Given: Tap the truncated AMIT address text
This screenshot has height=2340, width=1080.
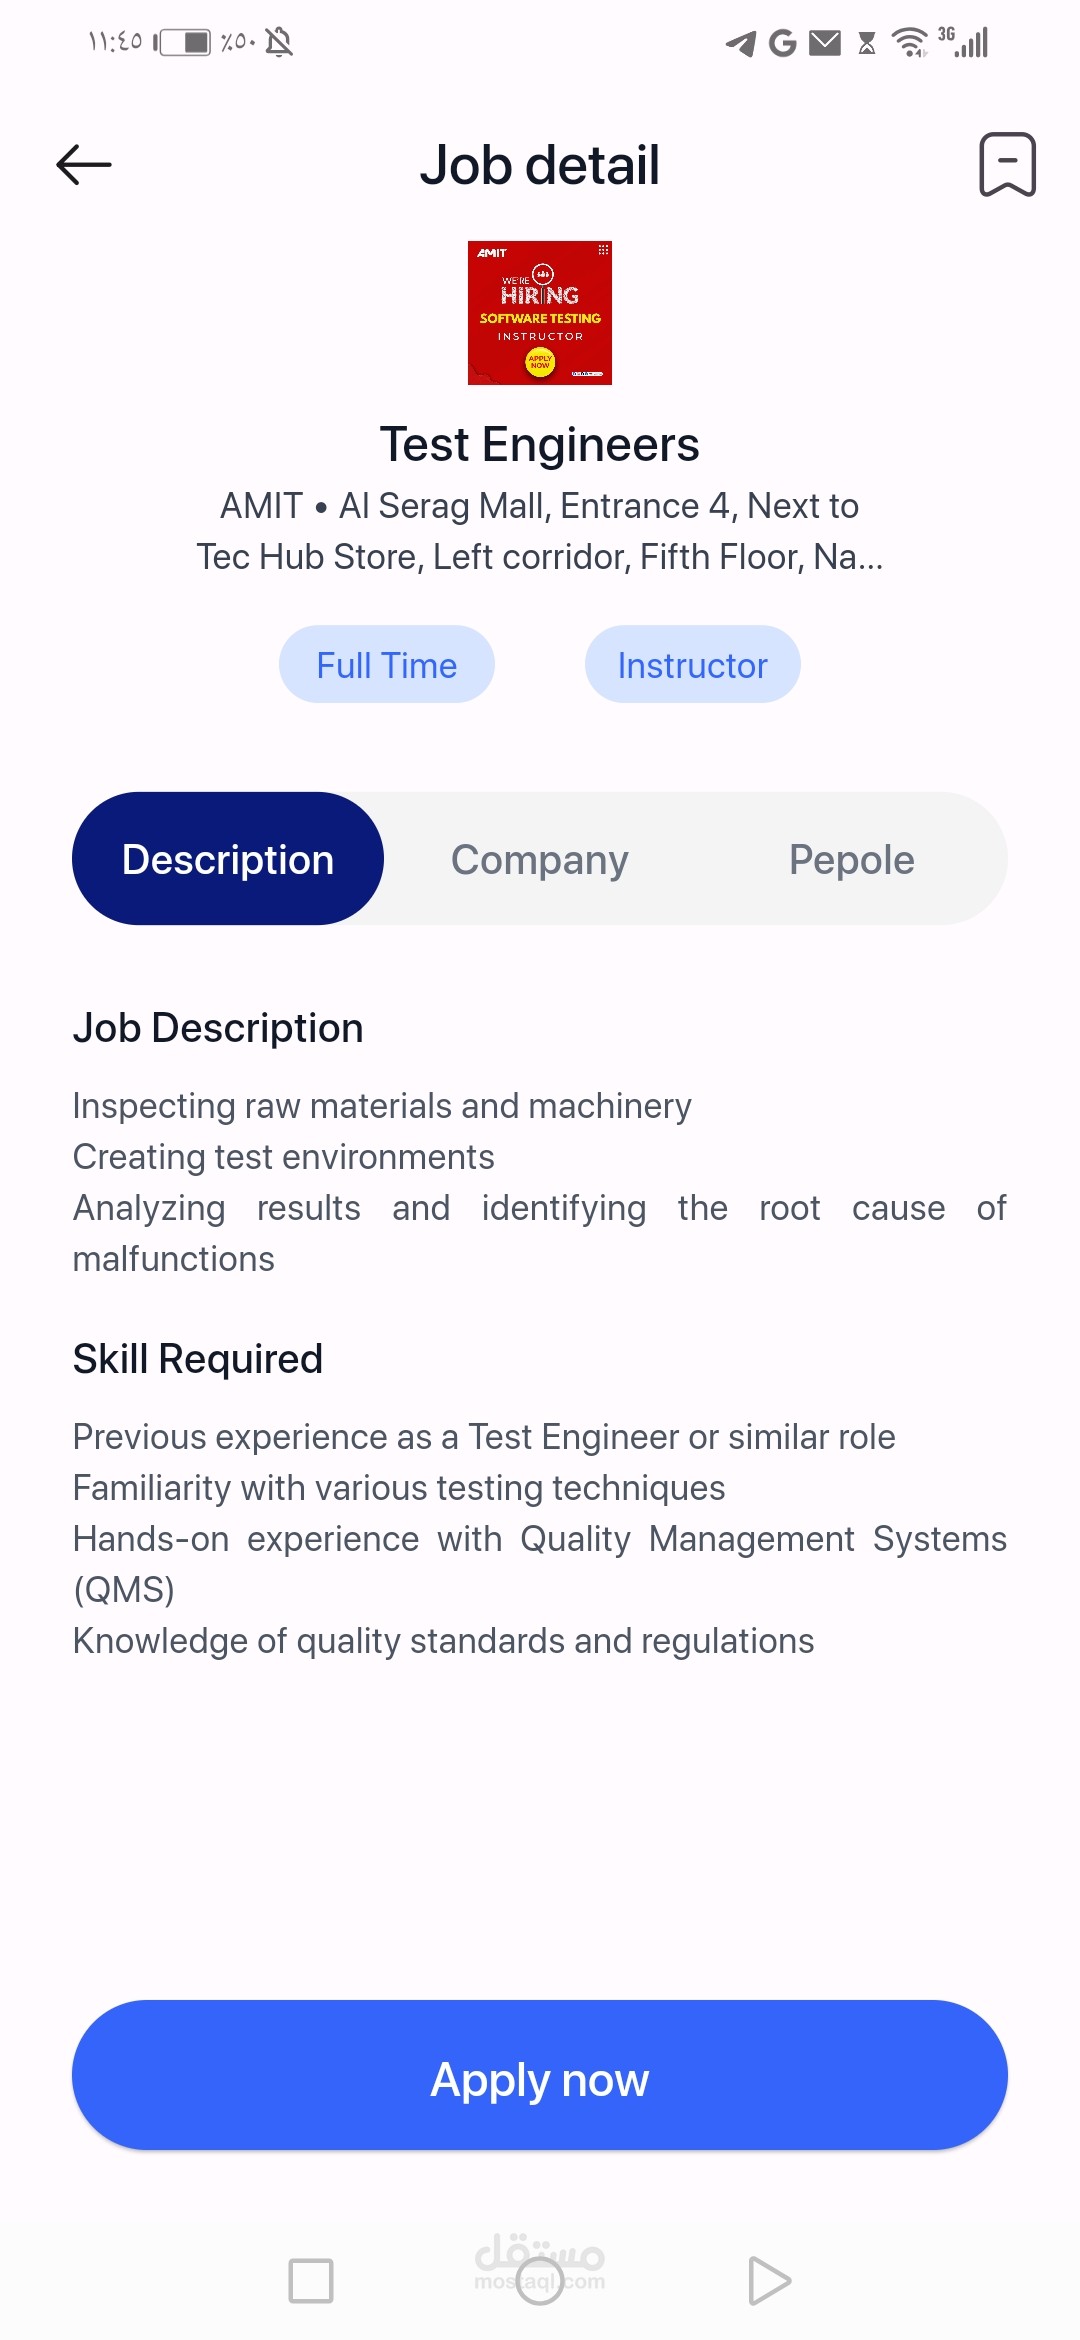Looking at the screenshot, I should tap(540, 531).
